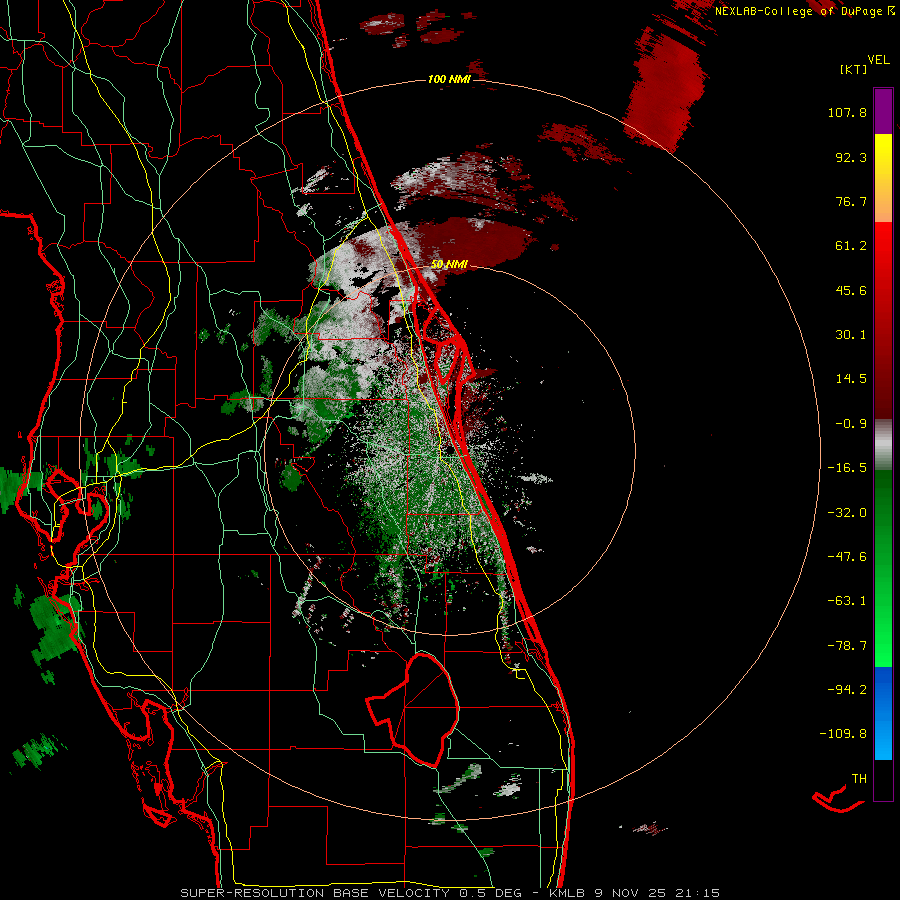Click the -78.7 legend value
Screen dimensions: 900x900
pos(847,646)
